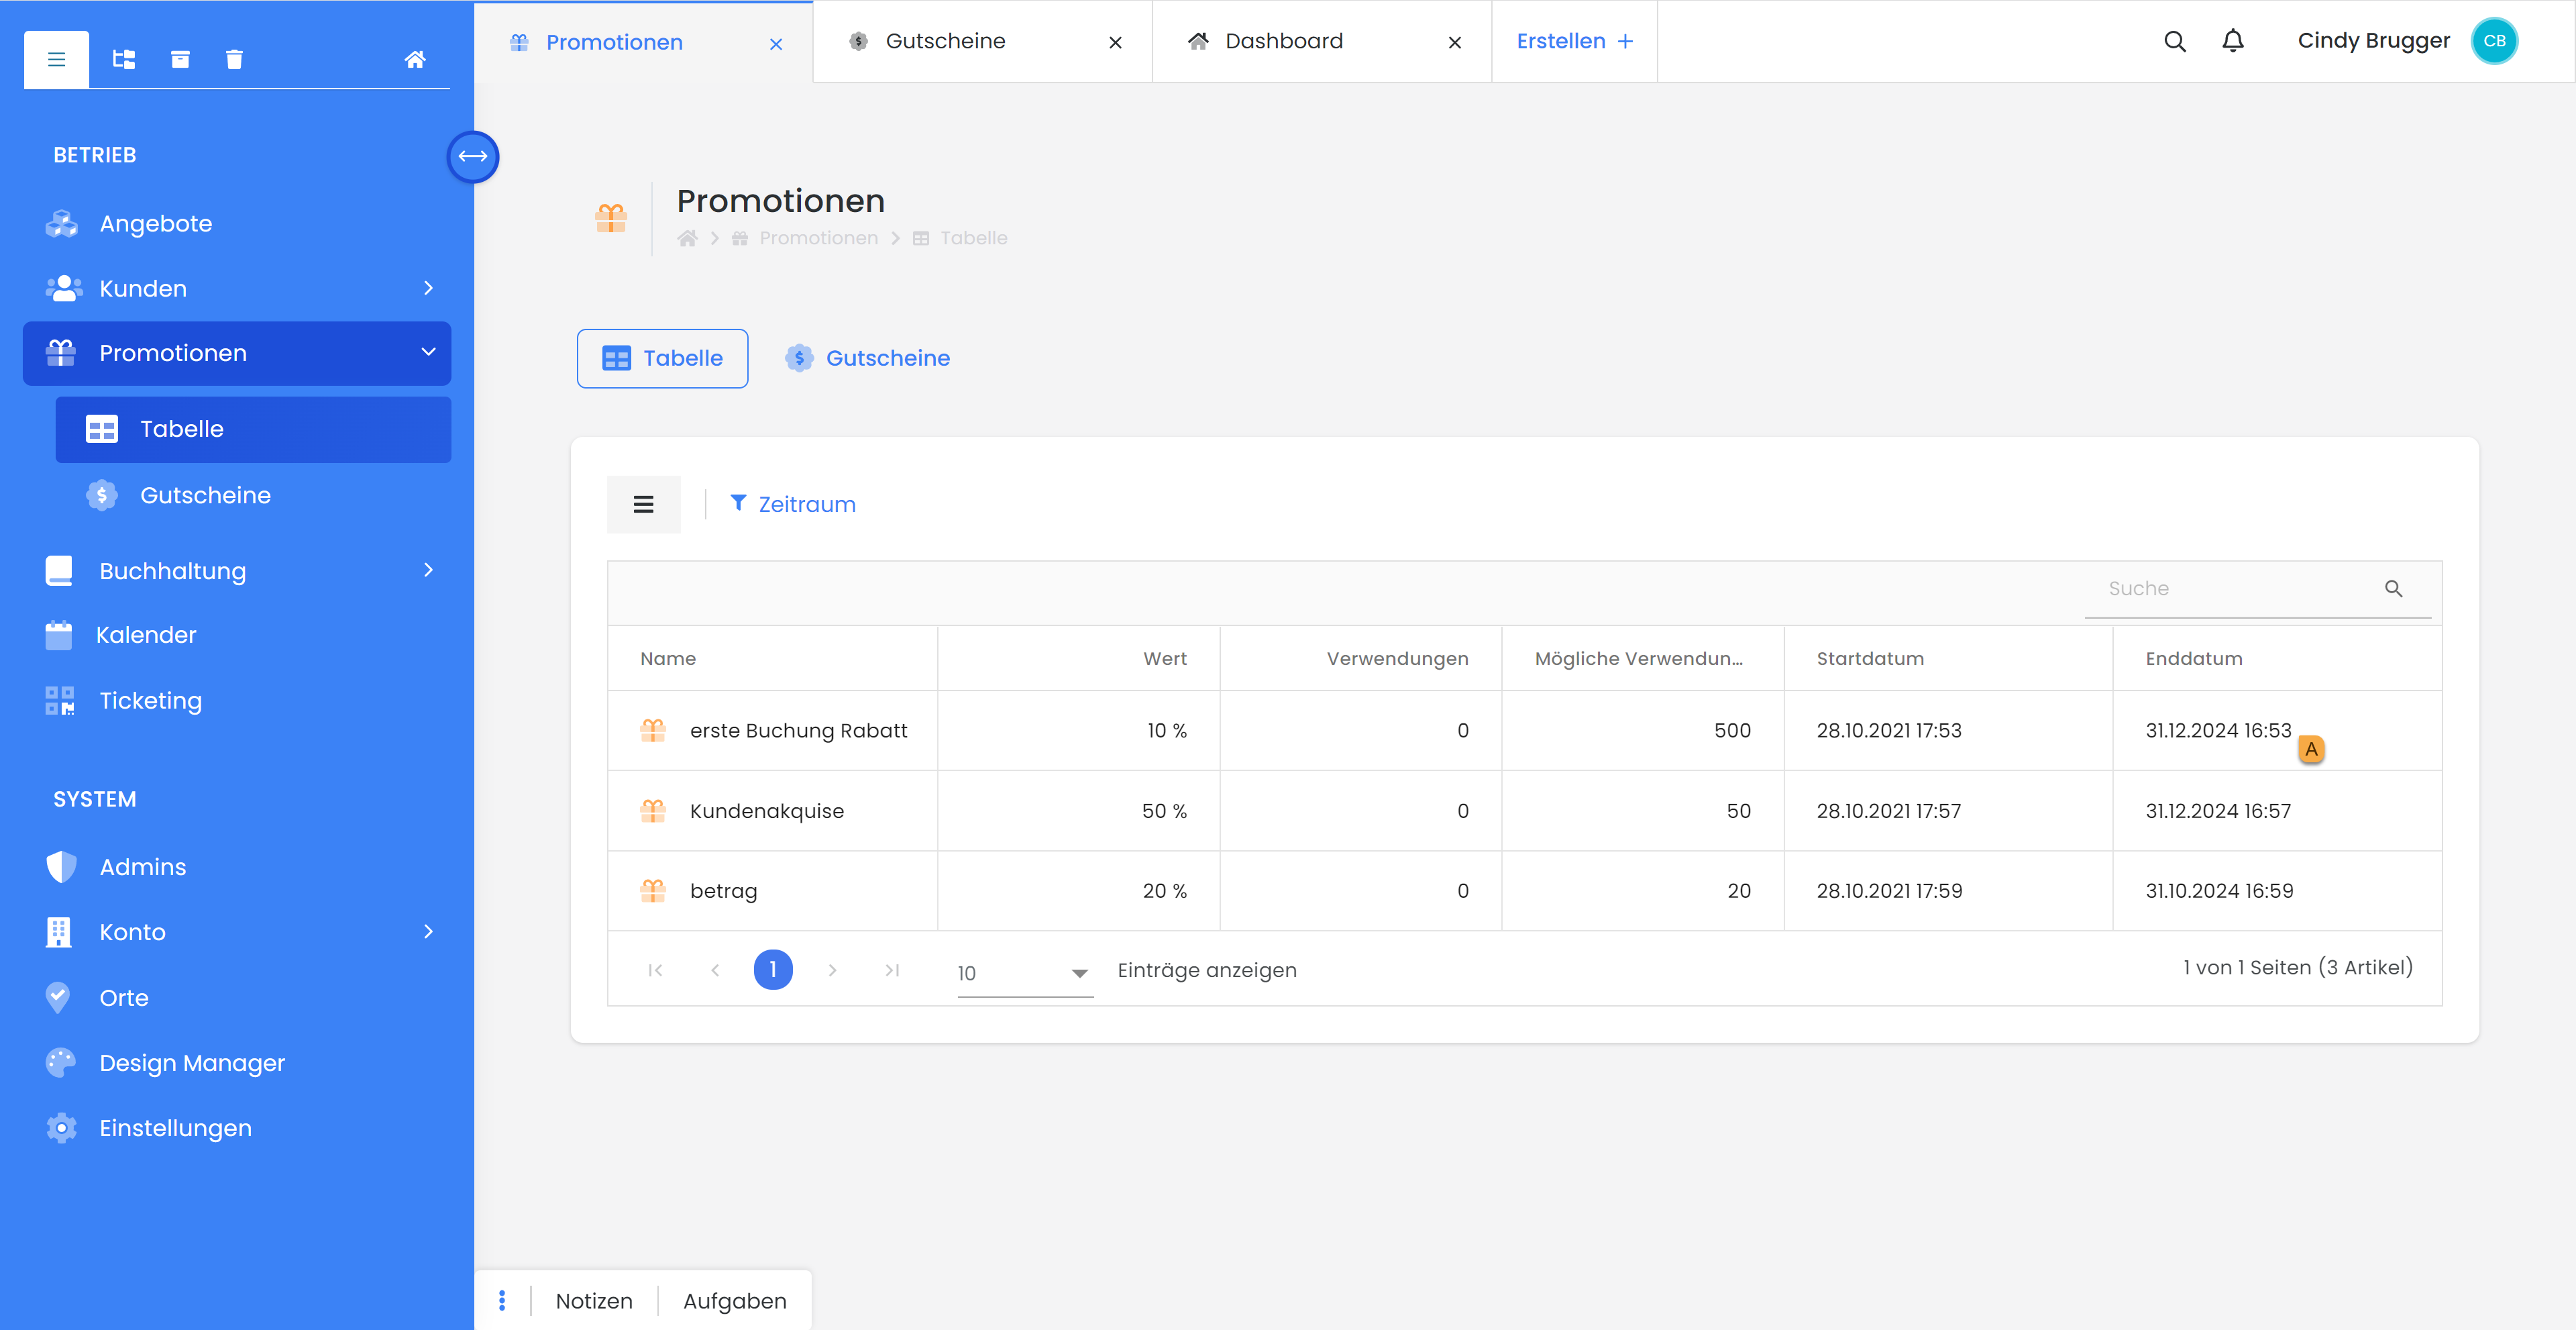Image resolution: width=2576 pixels, height=1330 pixels.
Task: Click the top-right search magnifier icon
Action: click(2174, 41)
